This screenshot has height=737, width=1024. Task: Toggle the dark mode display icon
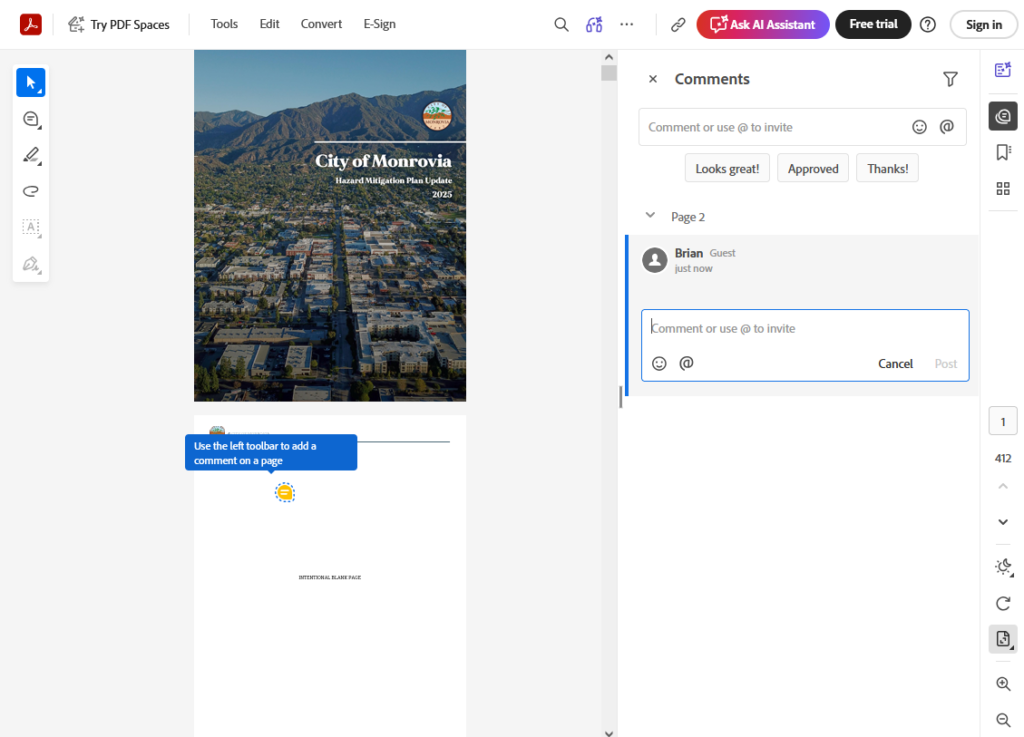point(1003,566)
